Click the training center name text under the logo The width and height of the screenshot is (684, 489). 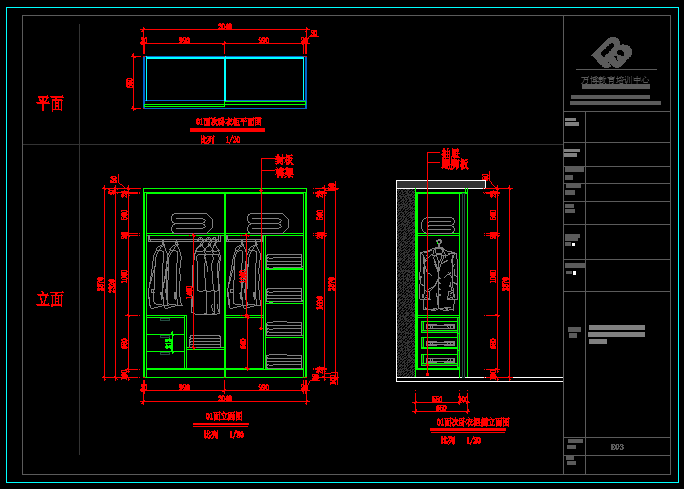coord(615,80)
